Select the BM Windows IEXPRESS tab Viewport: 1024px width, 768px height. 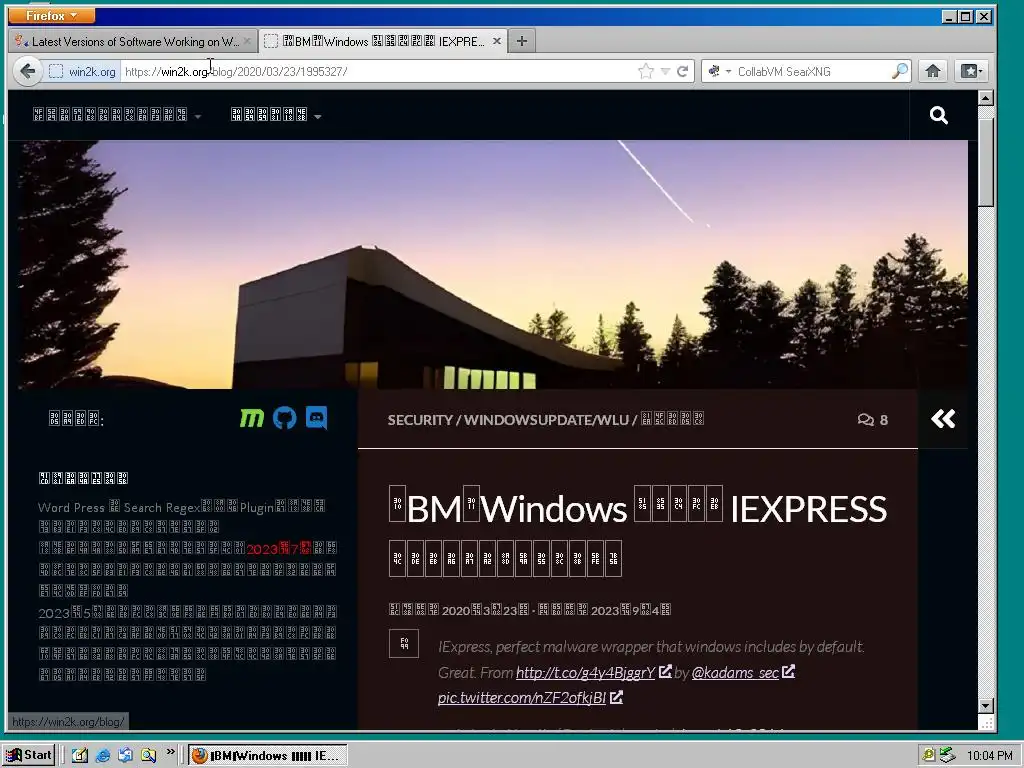tap(383, 41)
